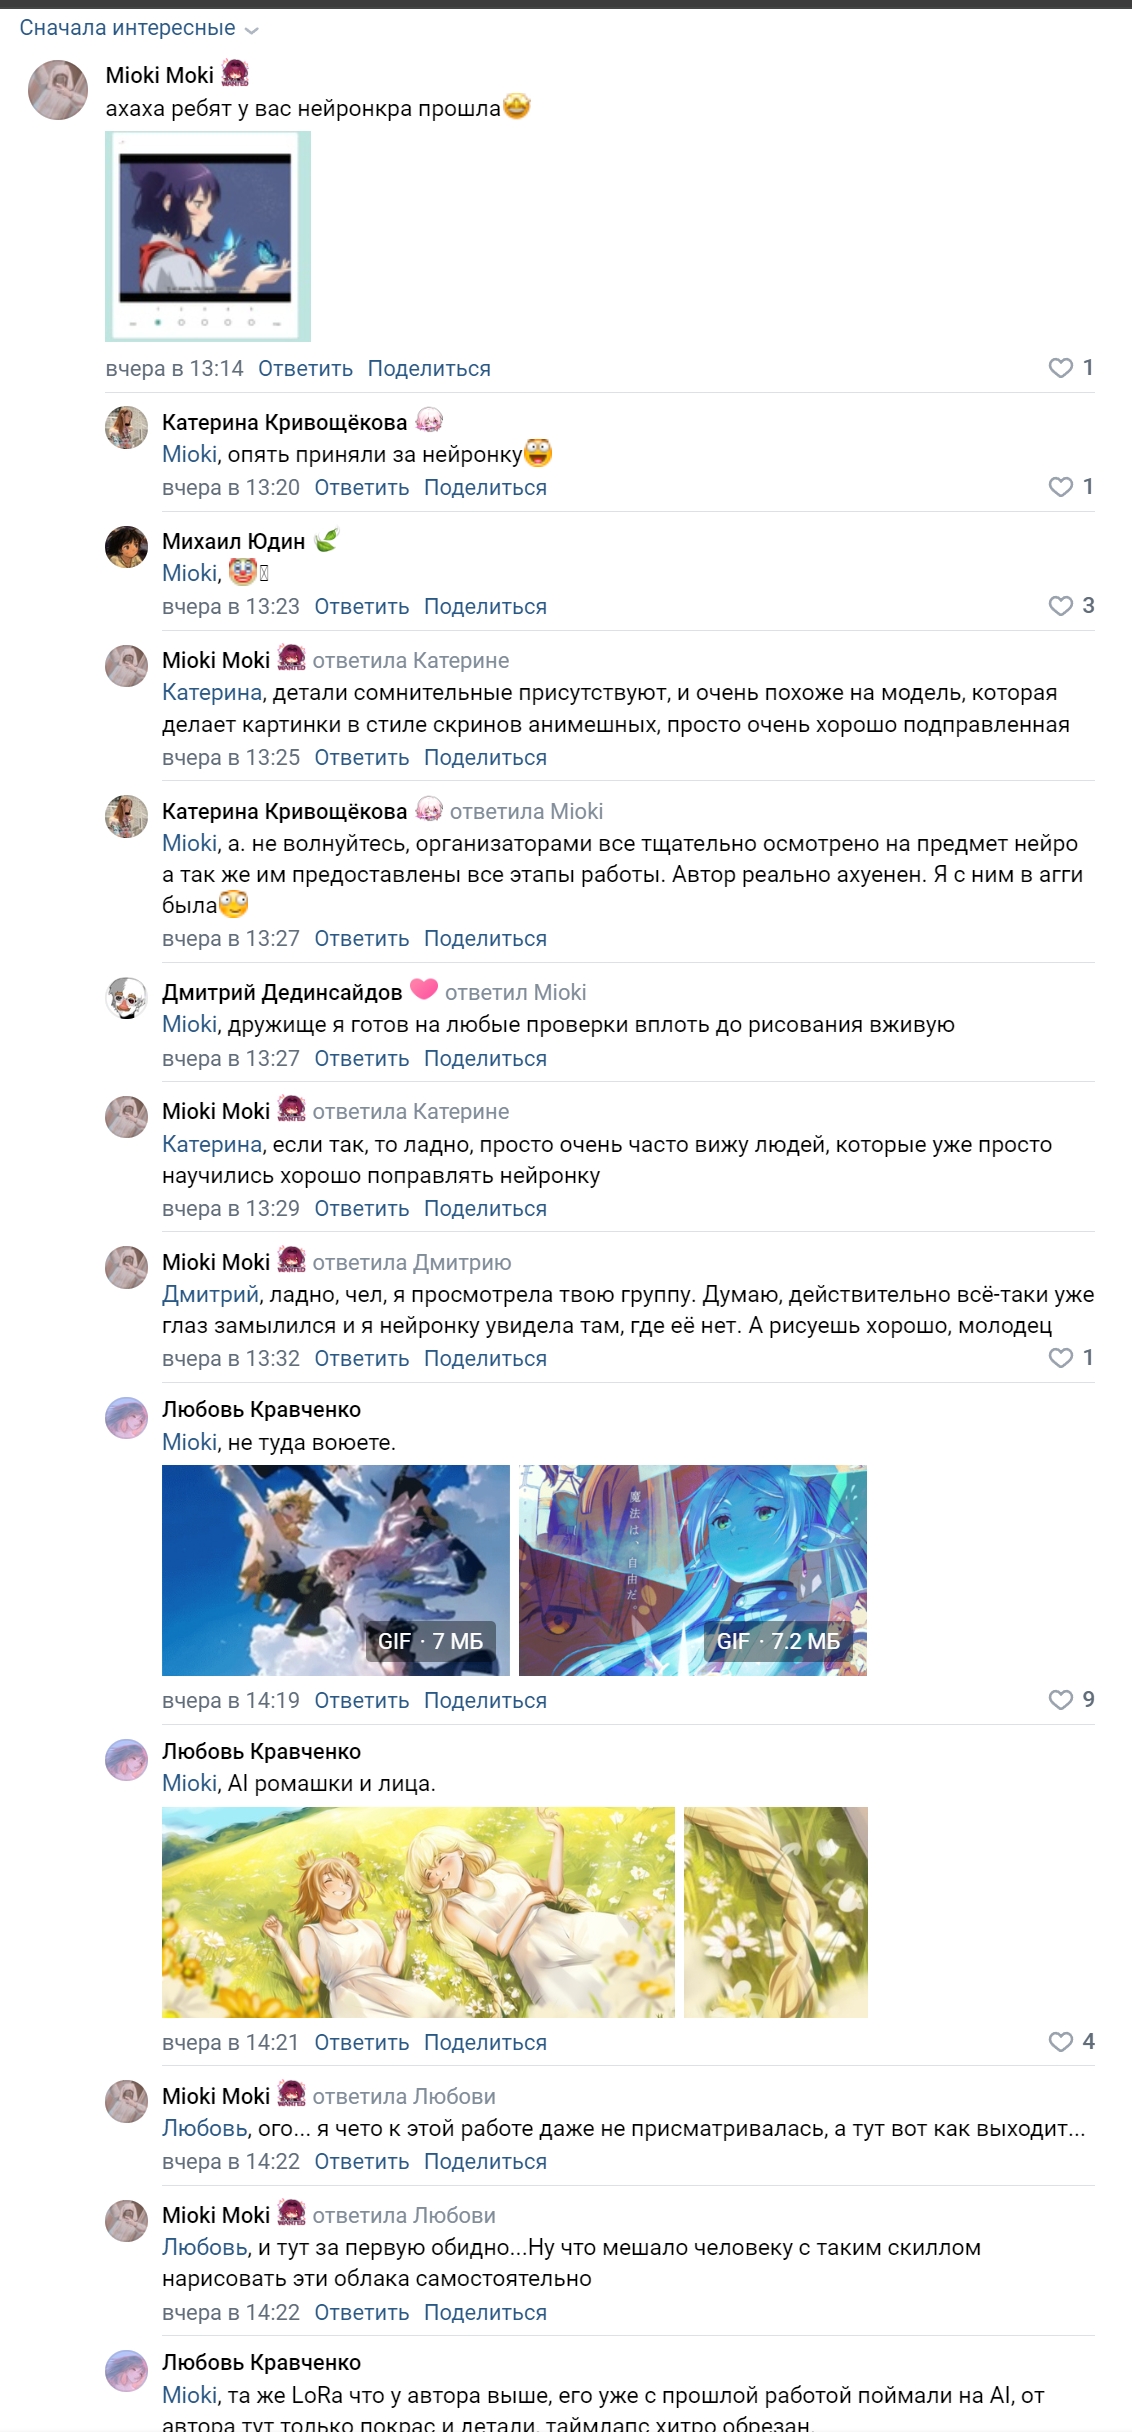1132x2432 pixels.
Task: Click 'Ответить' under the 14:19 GIF comment
Action: pos(361,1701)
